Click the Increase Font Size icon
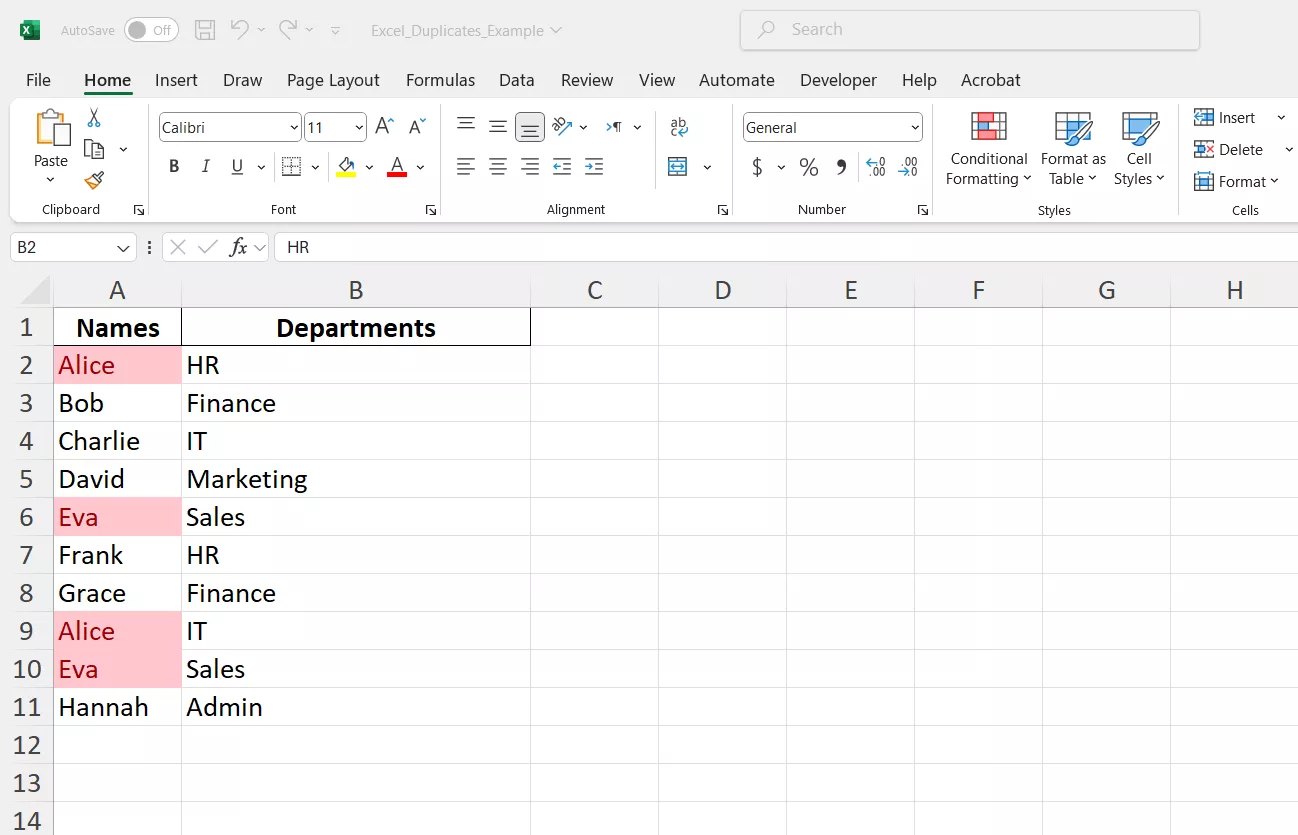 click(x=383, y=126)
